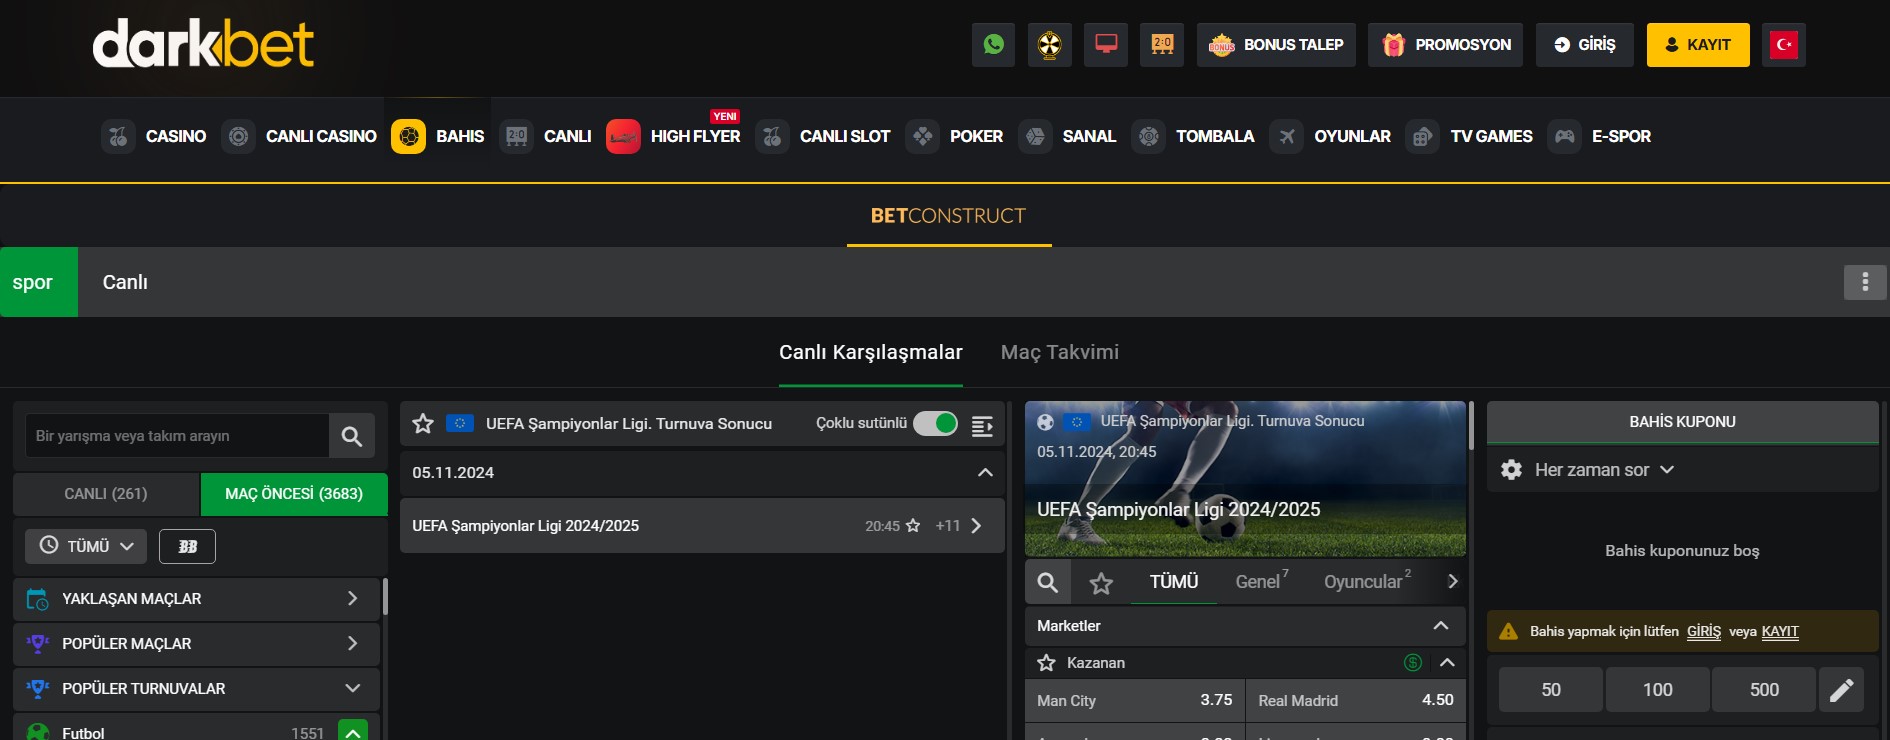Click GİRİŞ link in bet slip warning
This screenshot has height=740, width=1890.
(1704, 632)
